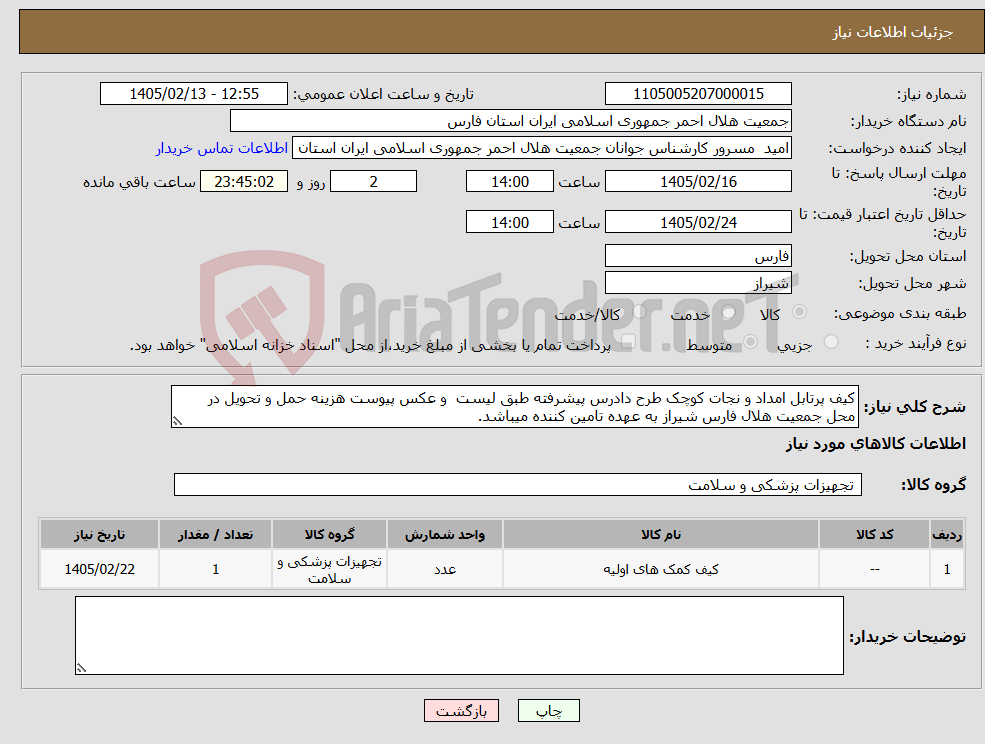The image size is (985, 744).
Task: Click the general need description text area
Action: 514,407
